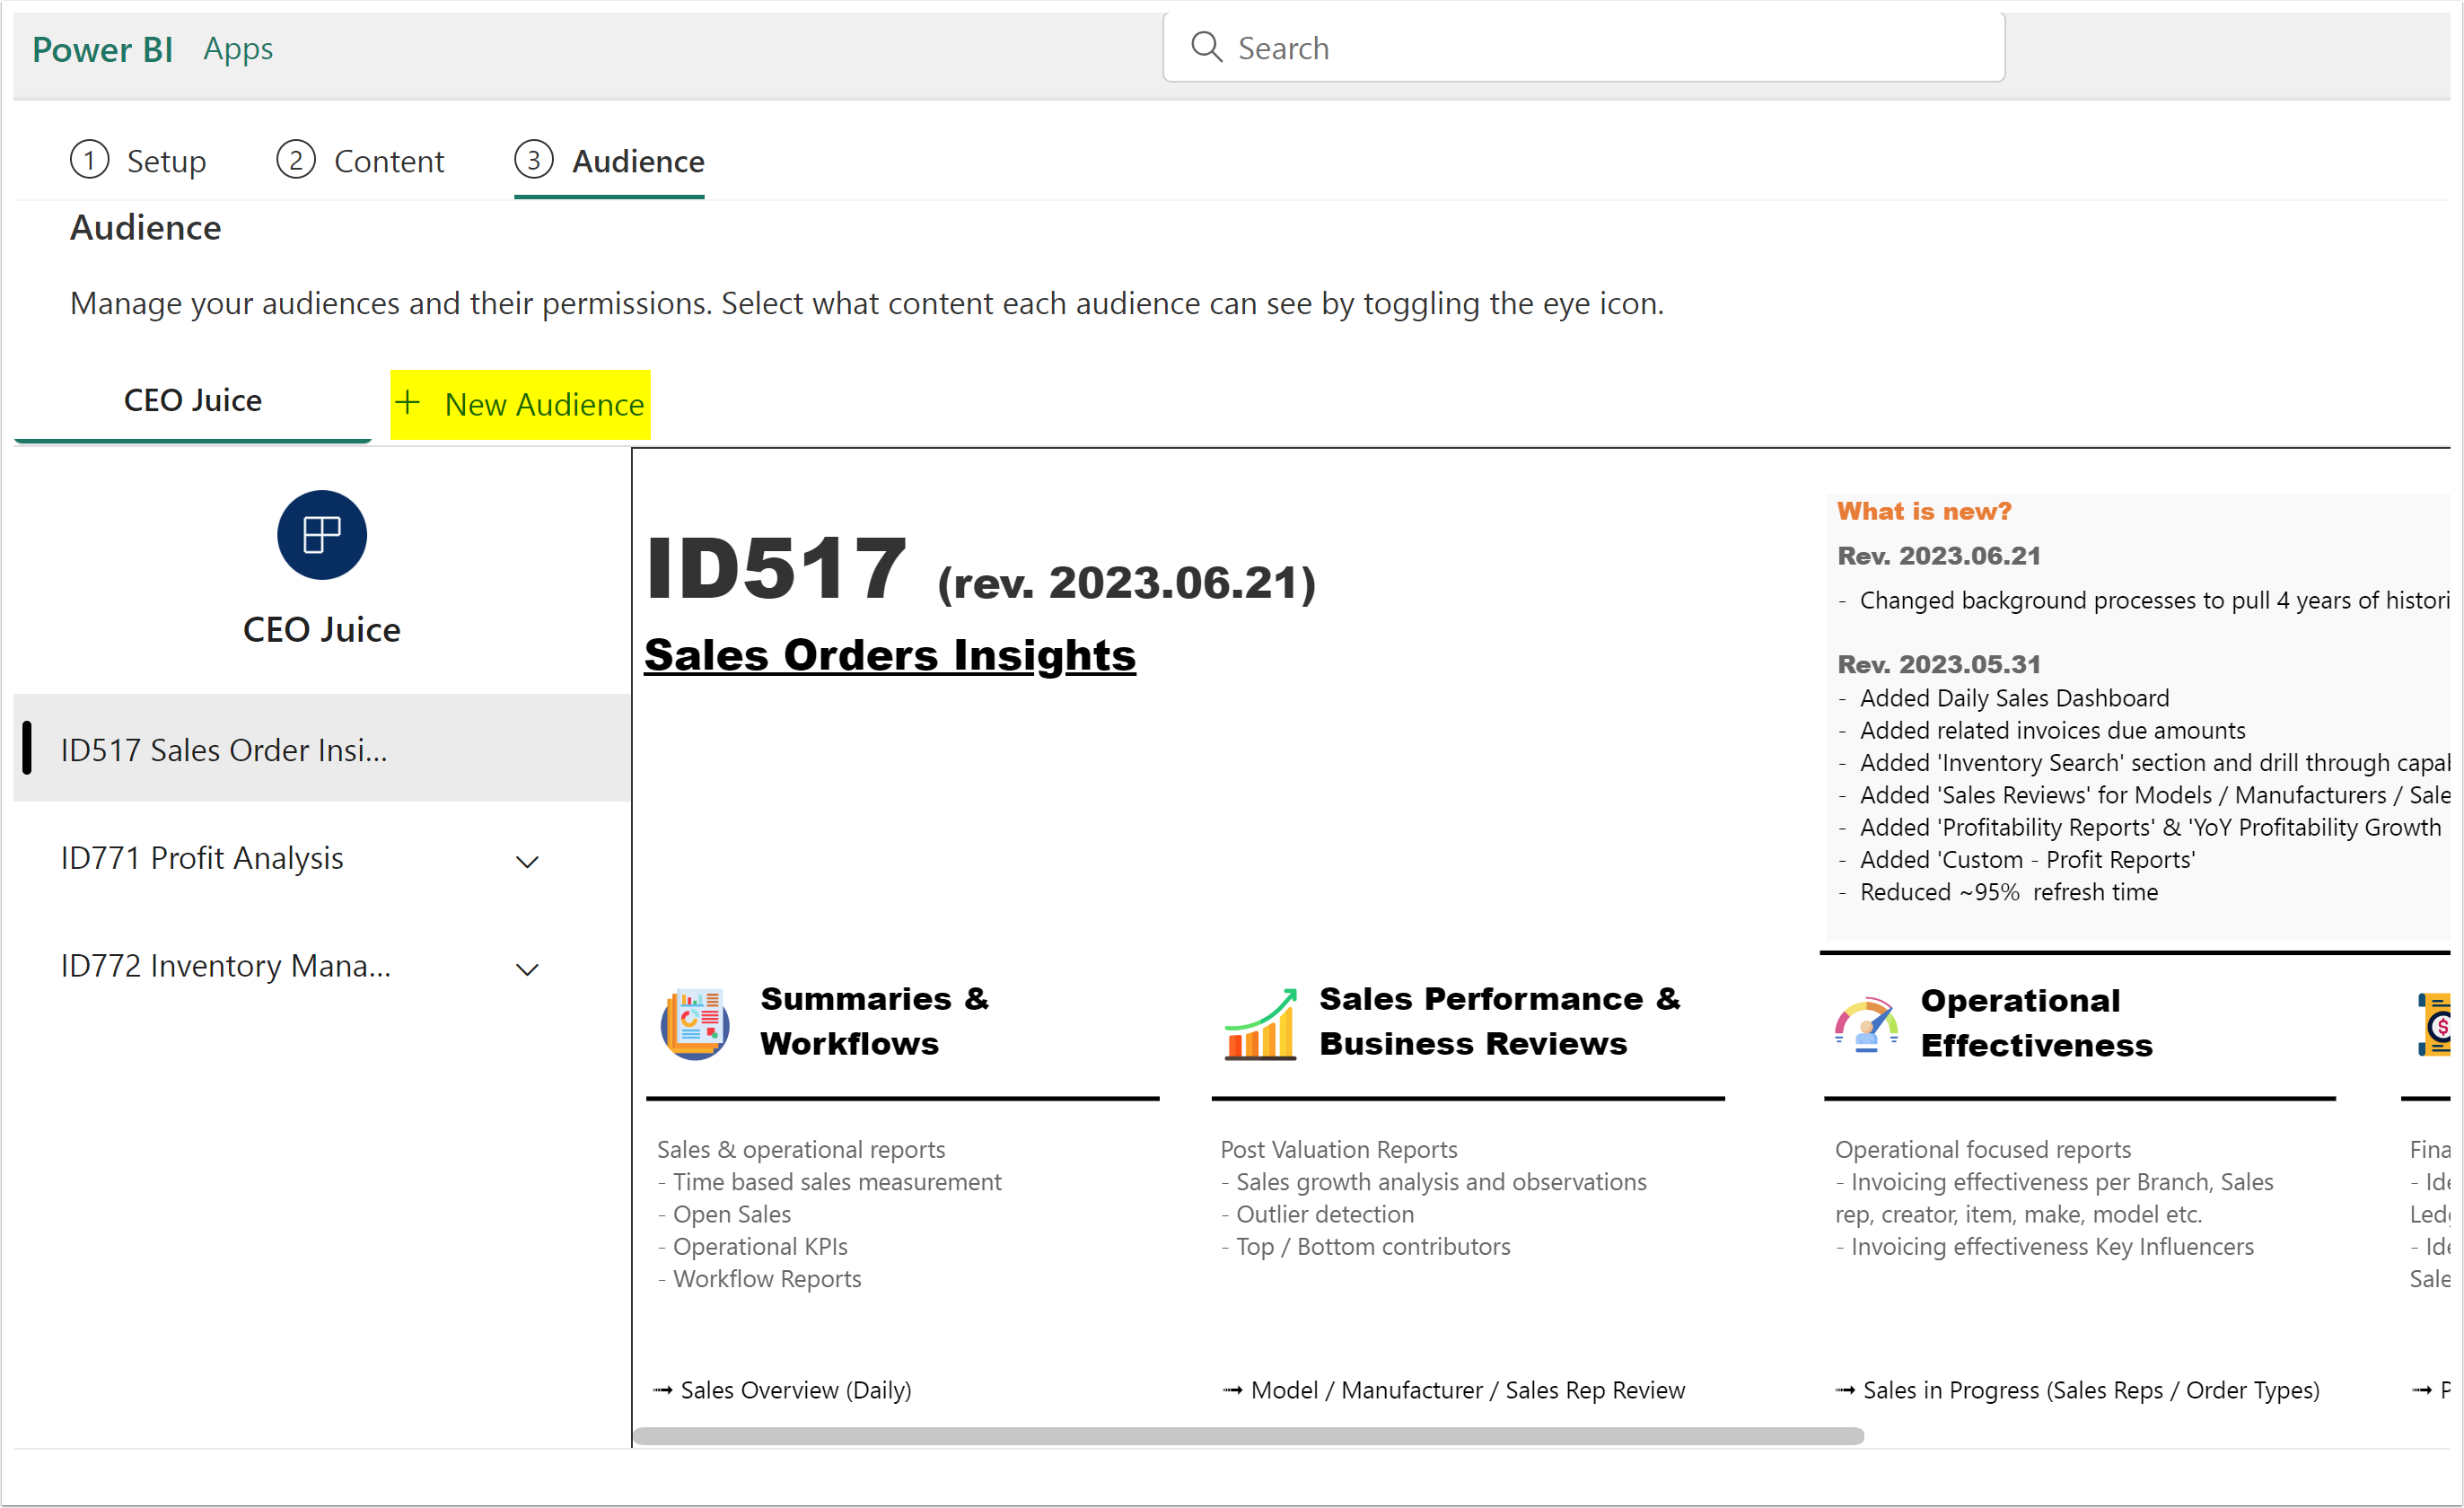This screenshot has width=2464, height=1508.
Task: Click the Summaries & Workflows heading
Action: click(875, 1021)
